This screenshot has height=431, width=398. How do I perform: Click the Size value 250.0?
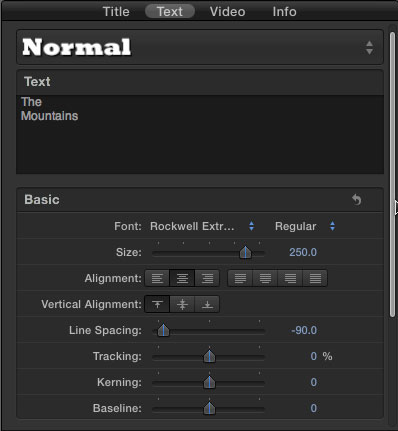pyautogui.click(x=303, y=252)
